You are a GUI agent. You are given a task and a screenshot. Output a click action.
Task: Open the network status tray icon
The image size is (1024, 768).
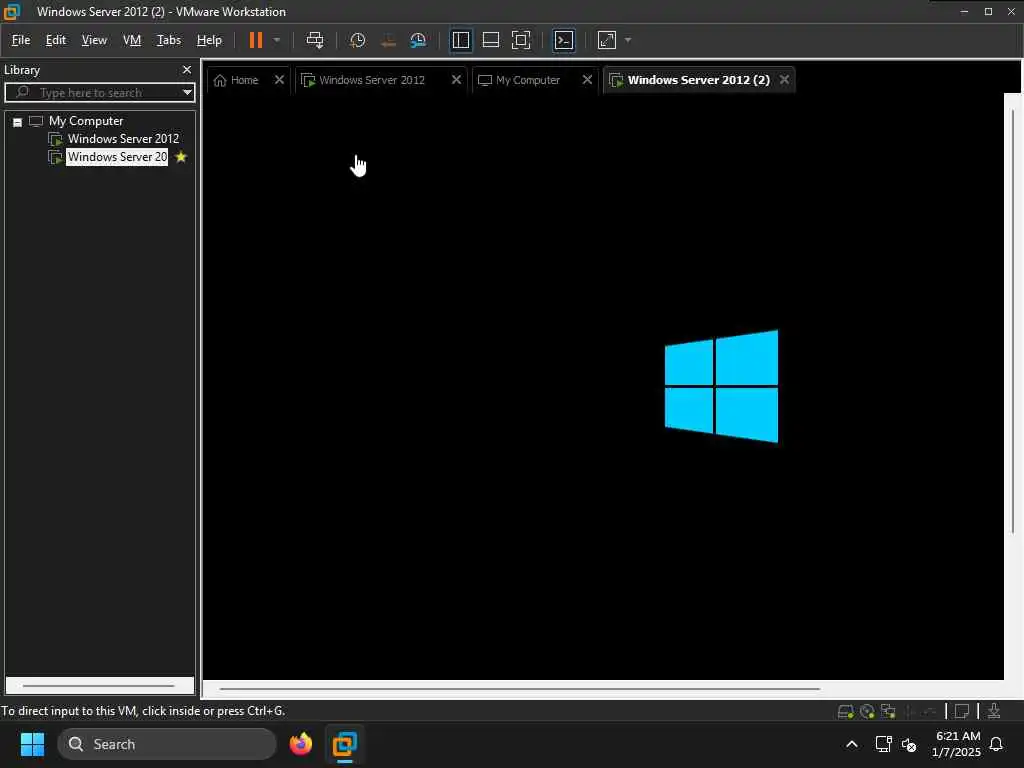pos(884,744)
